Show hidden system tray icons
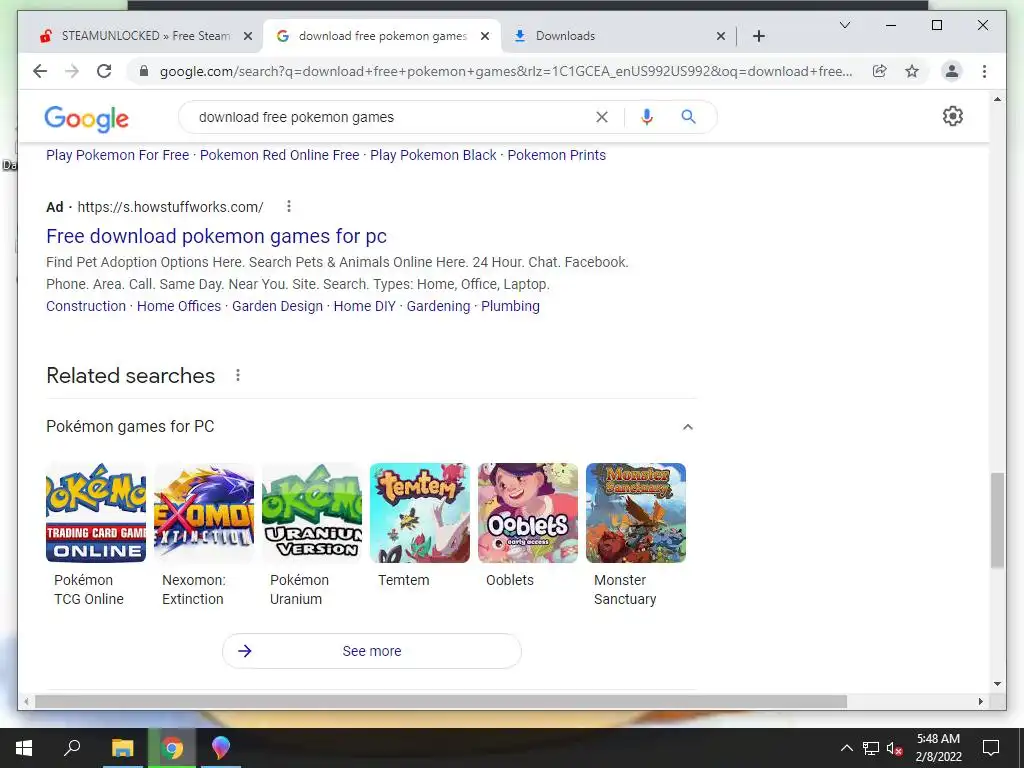 coord(846,748)
